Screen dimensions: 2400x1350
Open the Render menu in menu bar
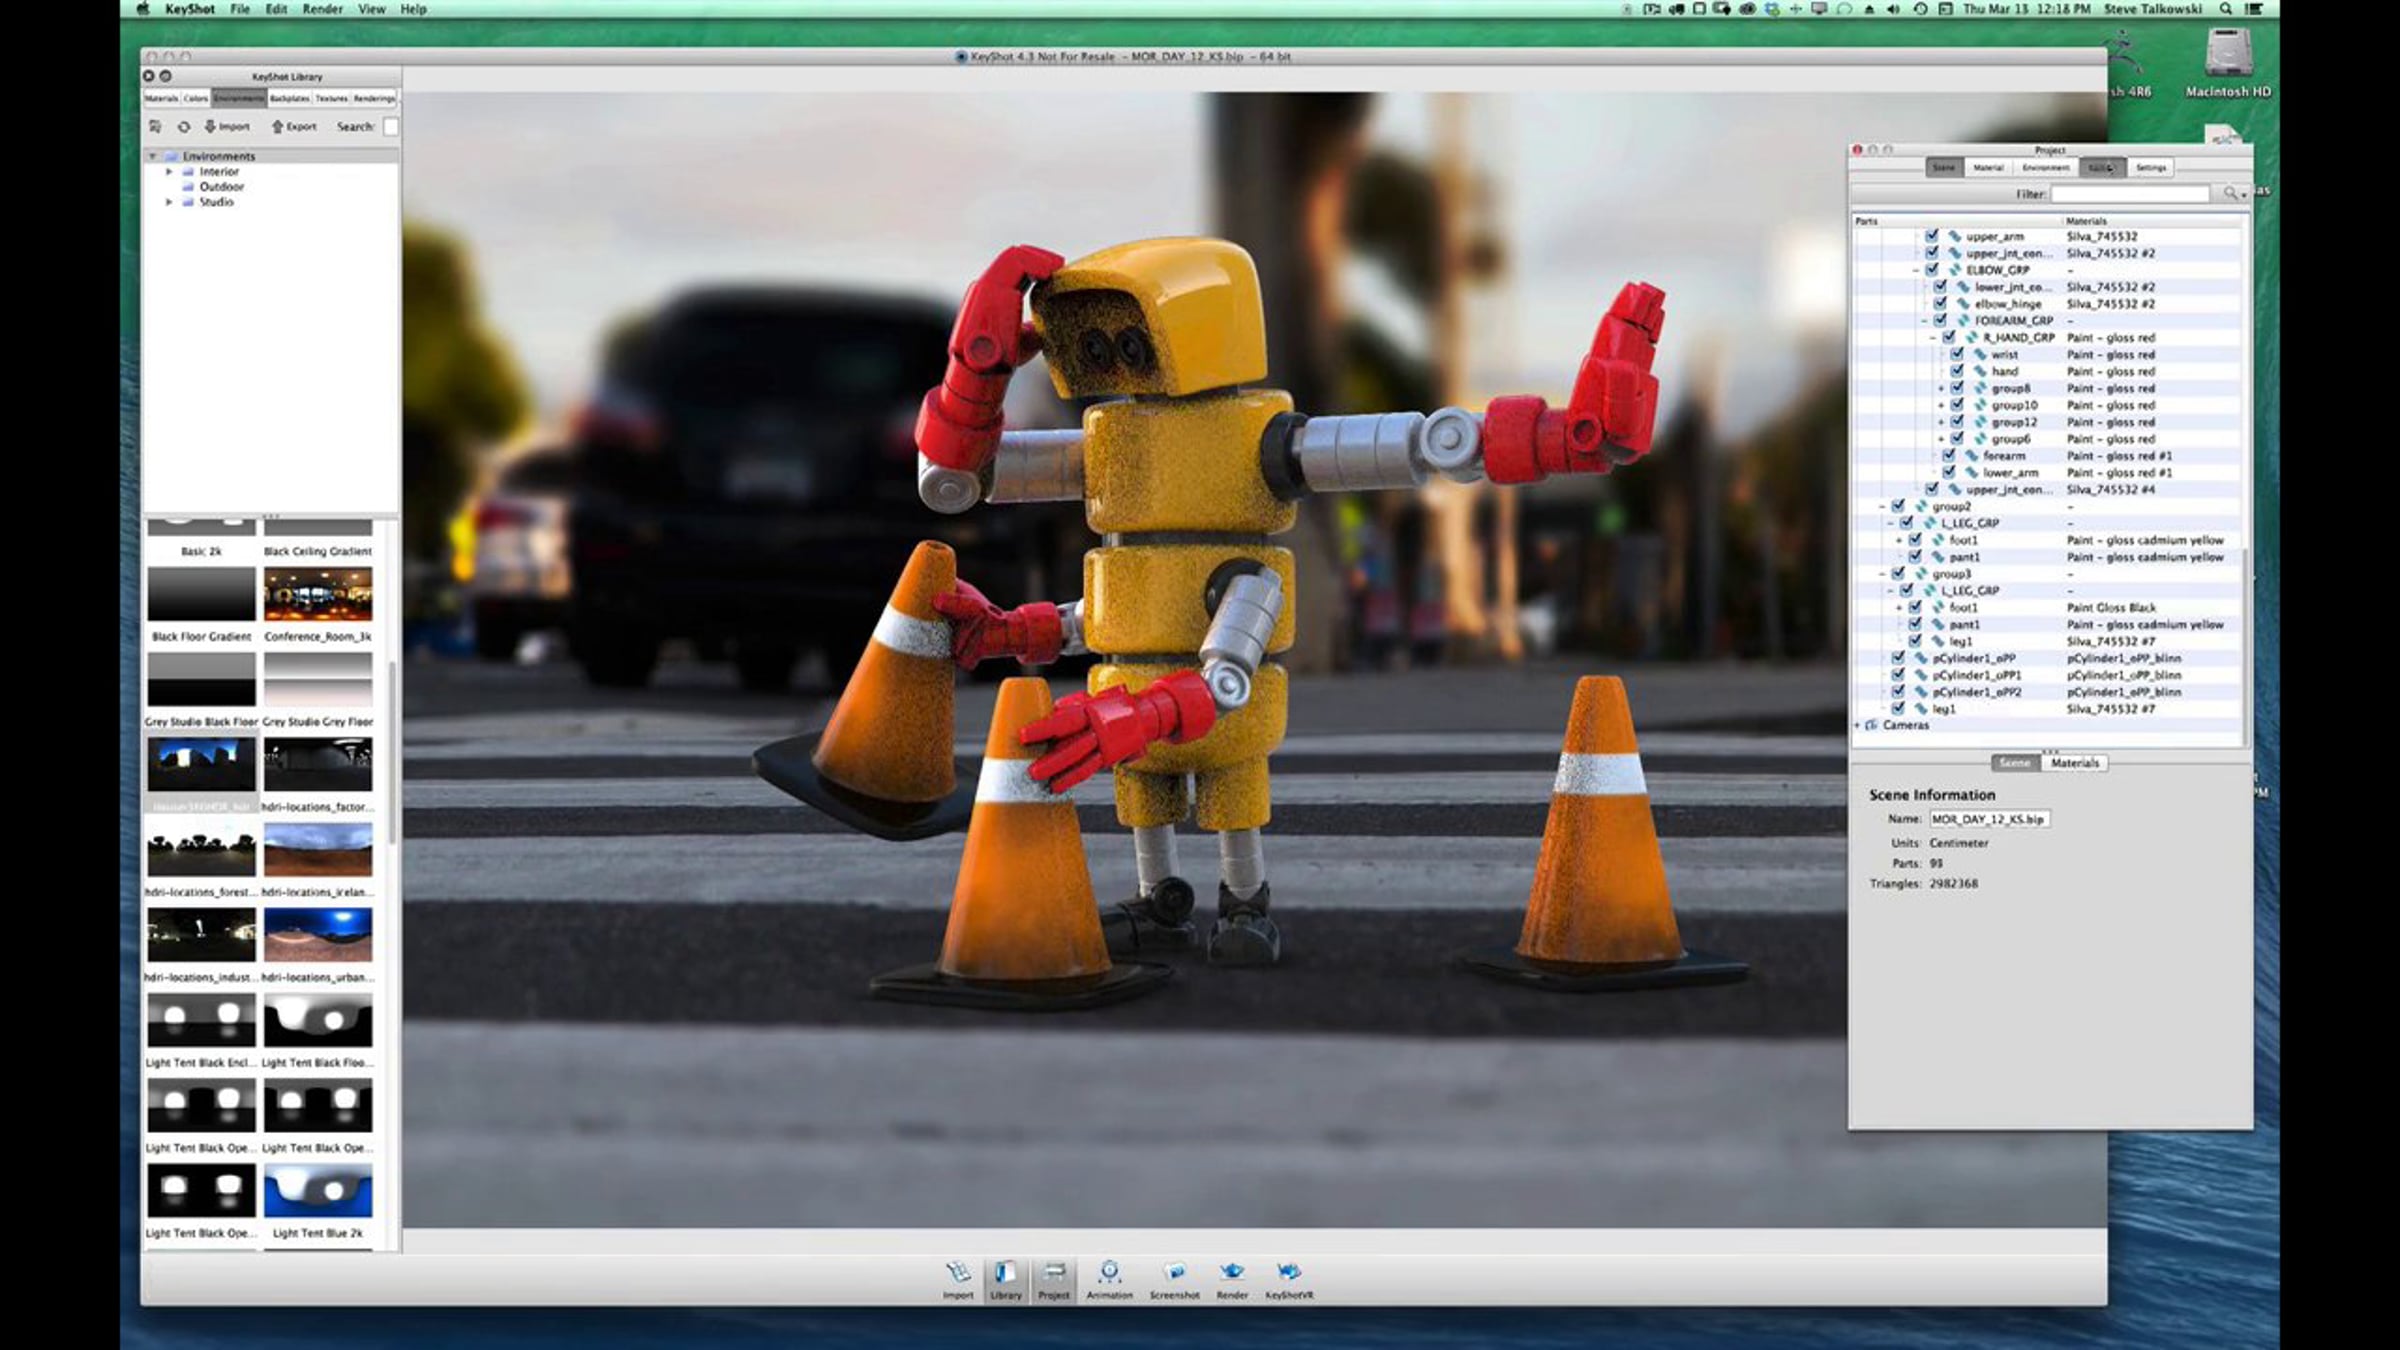tap(322, 9)
